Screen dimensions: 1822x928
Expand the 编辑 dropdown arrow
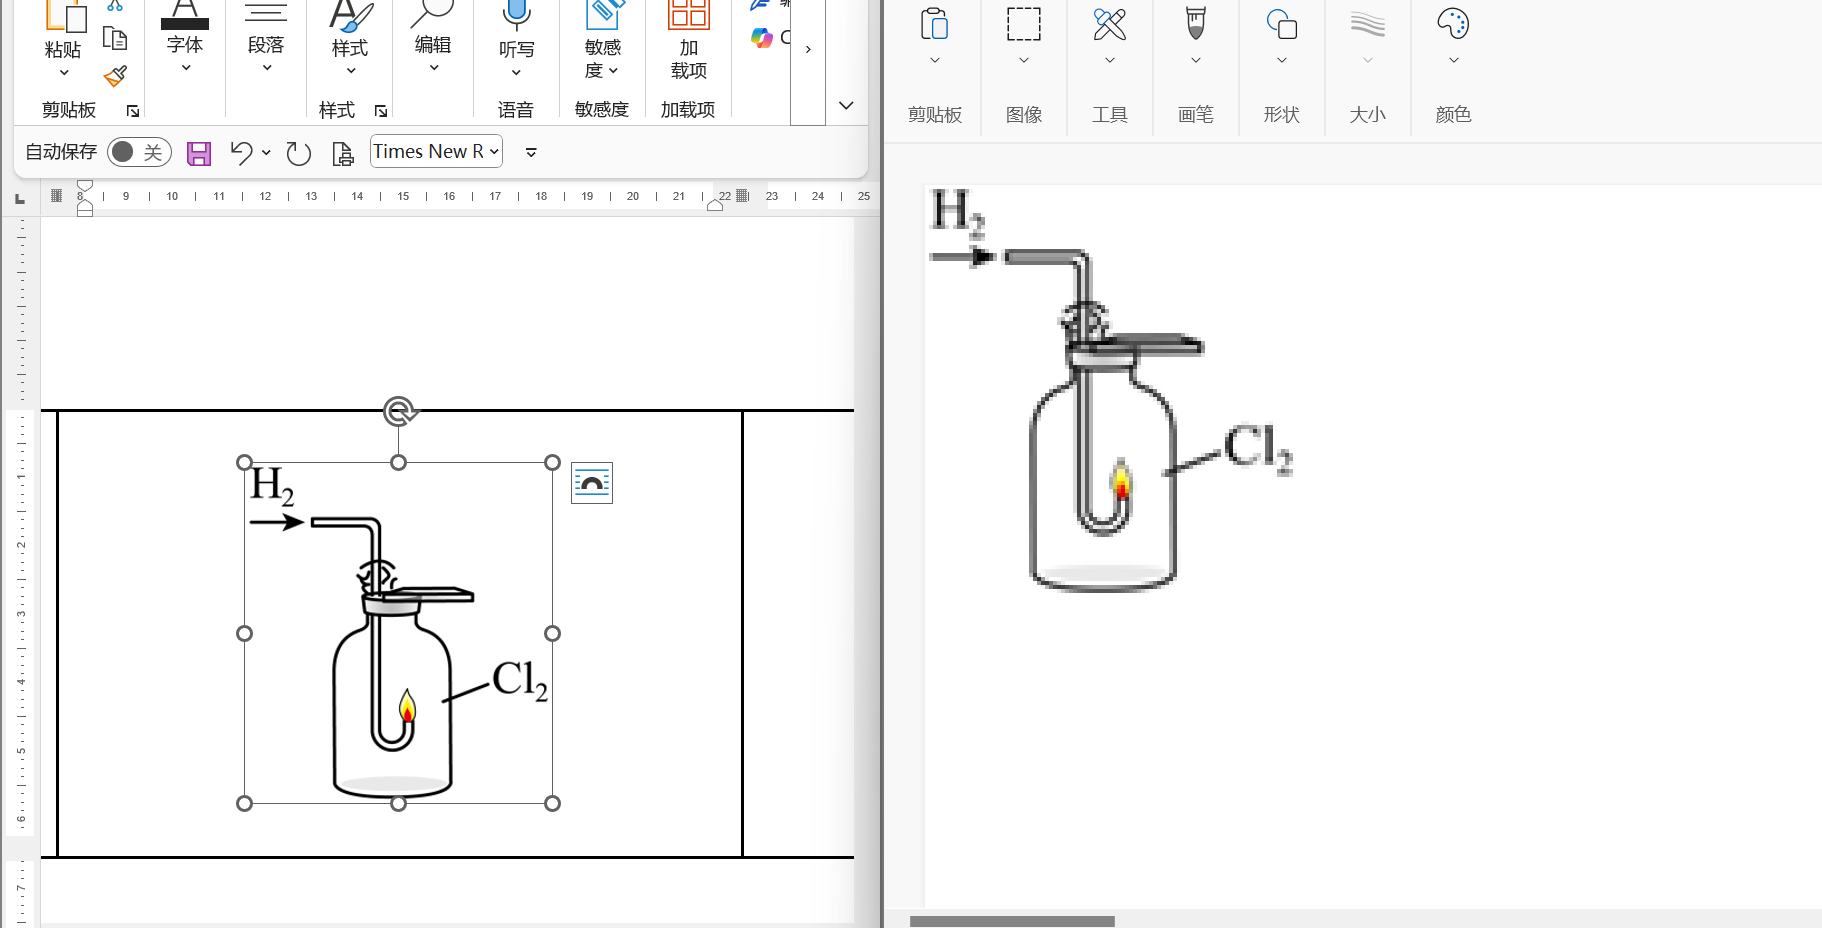434,68
